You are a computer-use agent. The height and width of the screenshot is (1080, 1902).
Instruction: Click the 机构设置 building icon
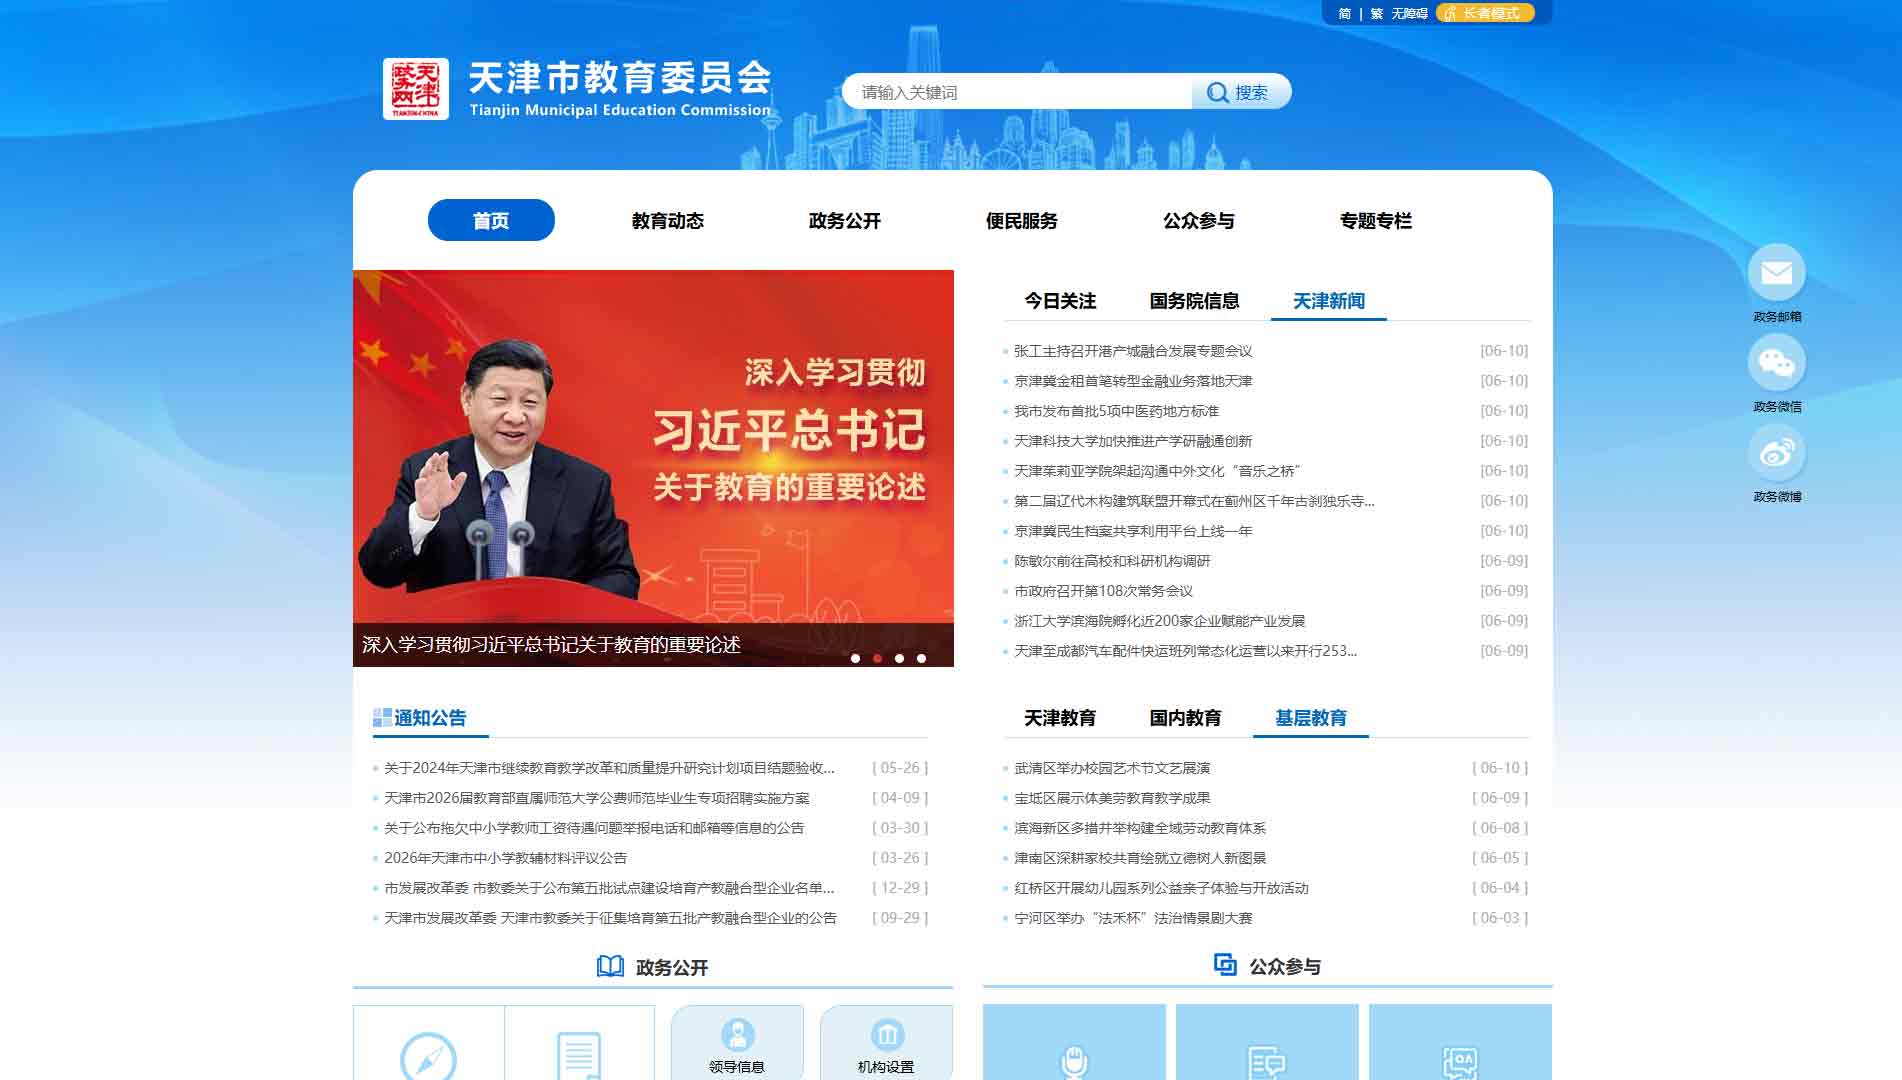[887, 1033]
